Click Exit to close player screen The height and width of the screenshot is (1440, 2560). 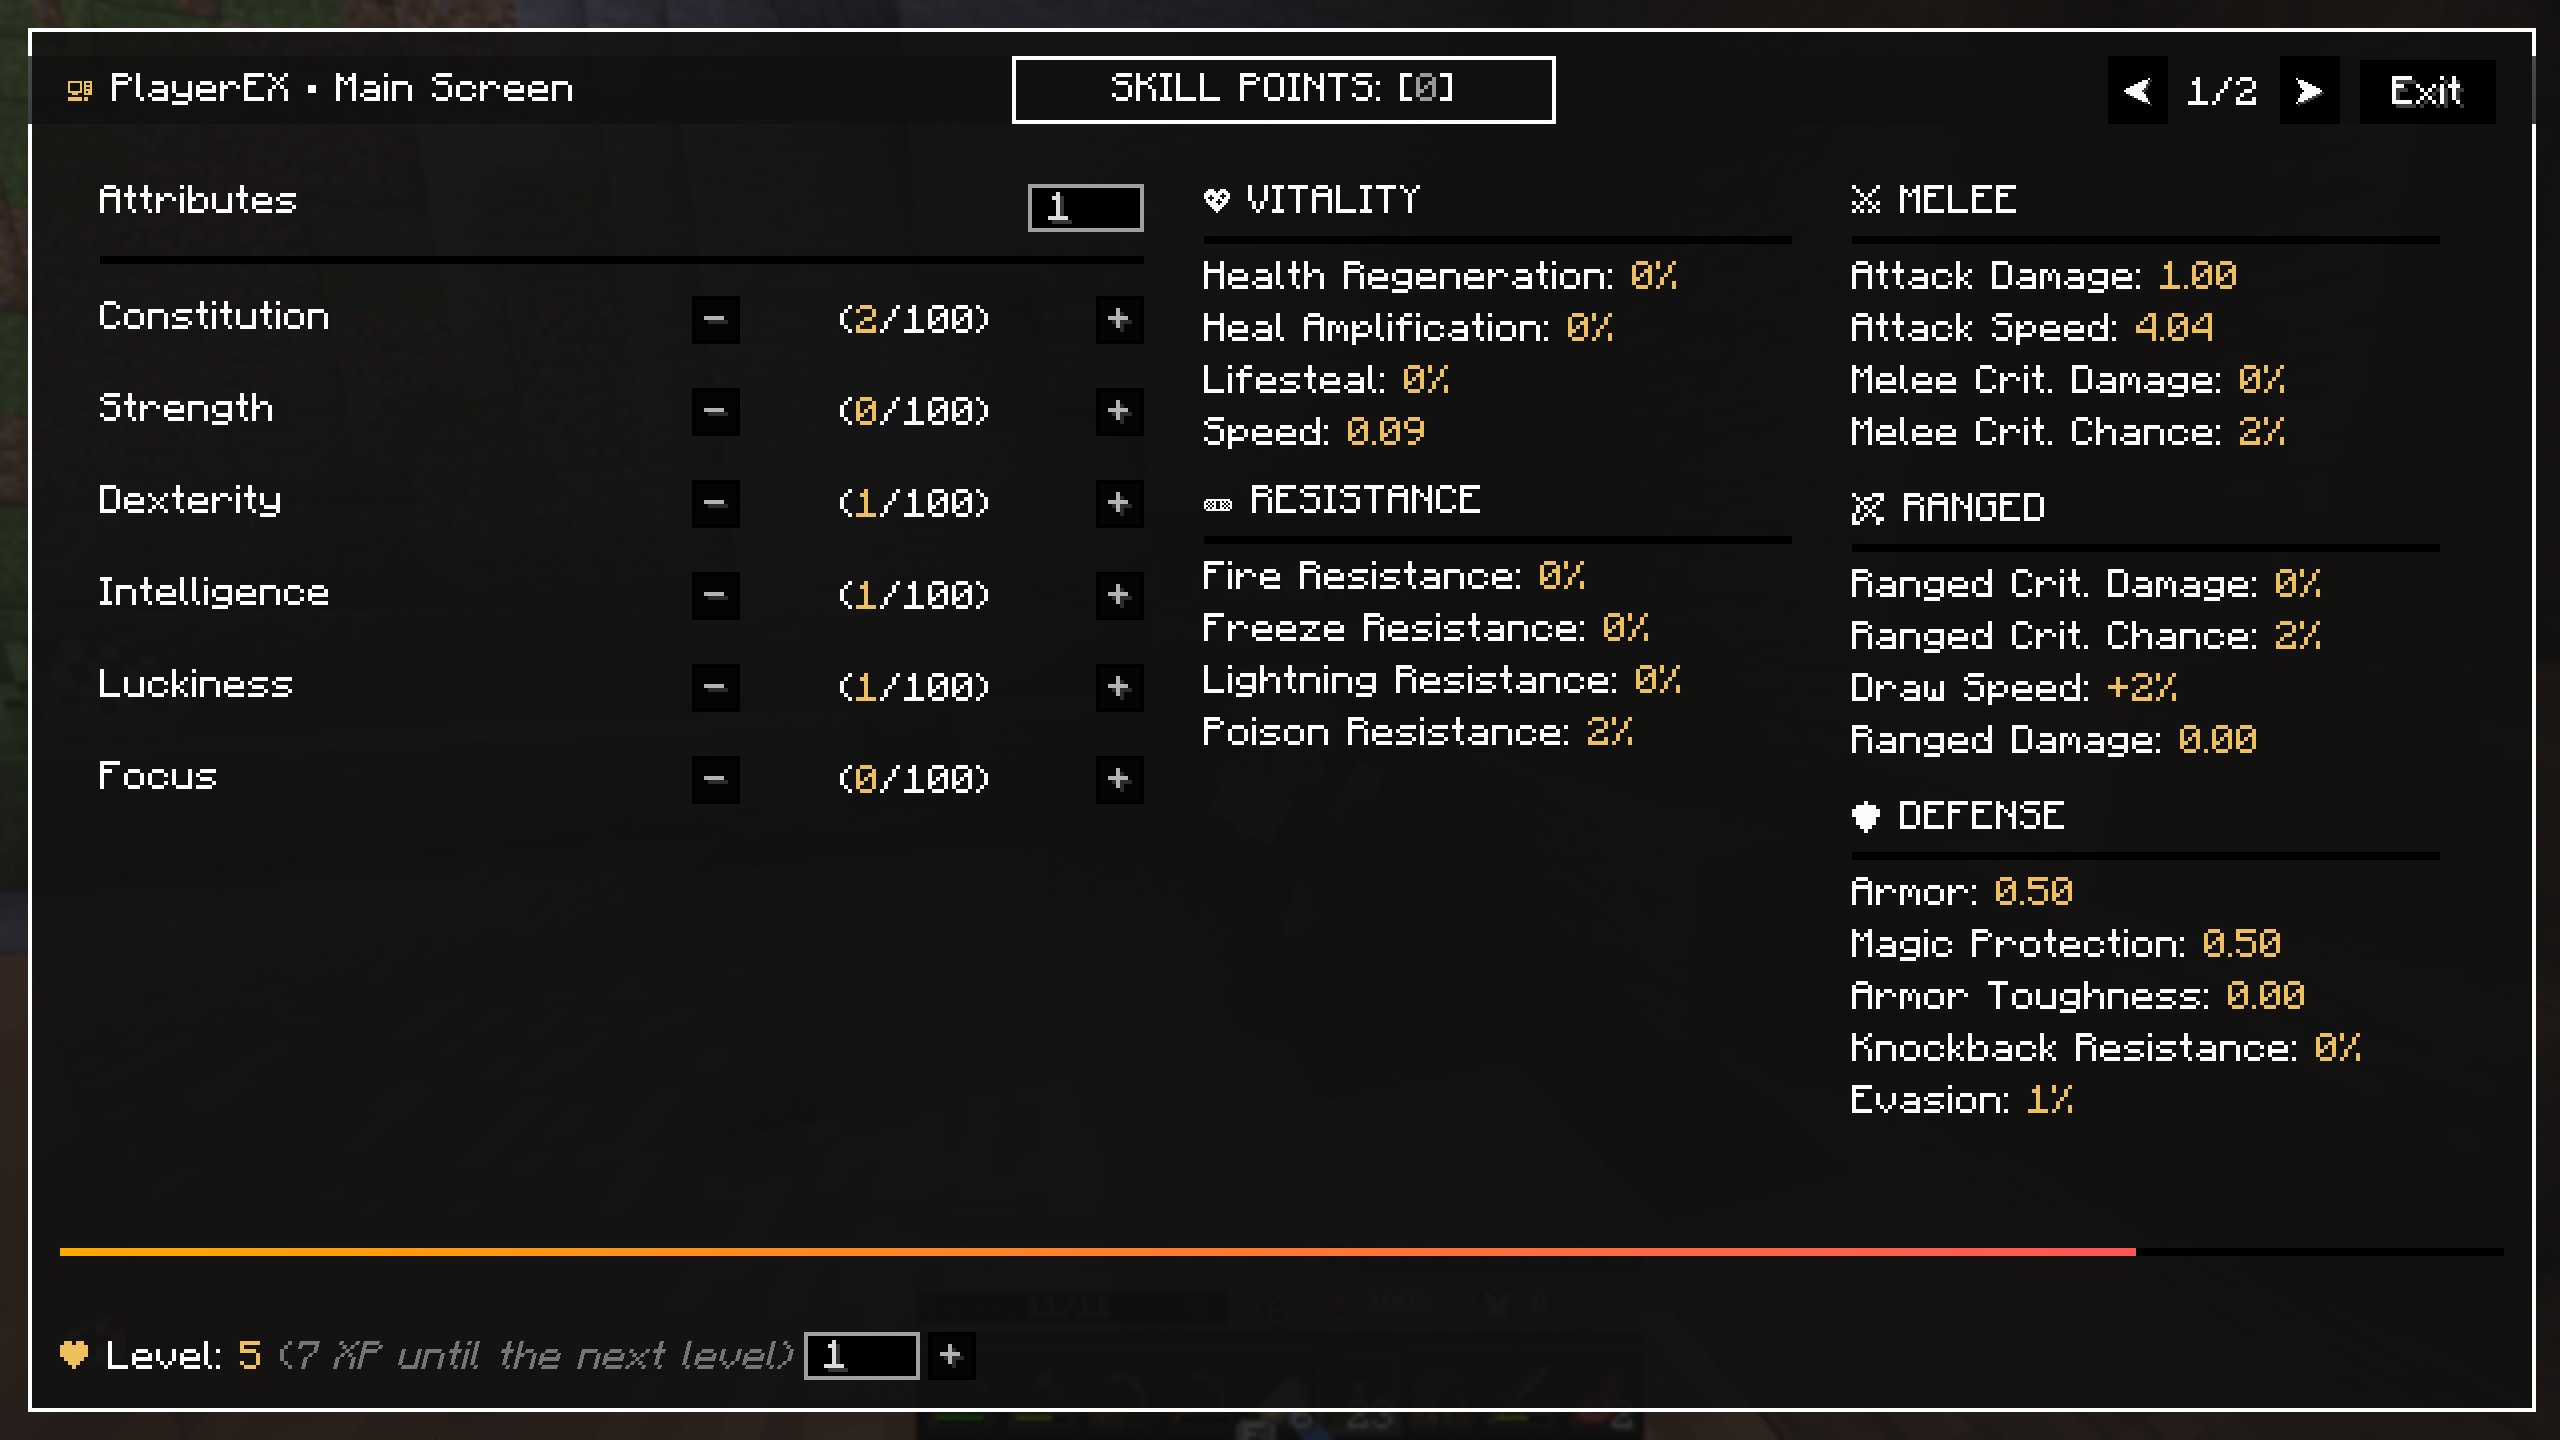(x=2428, y=90)
